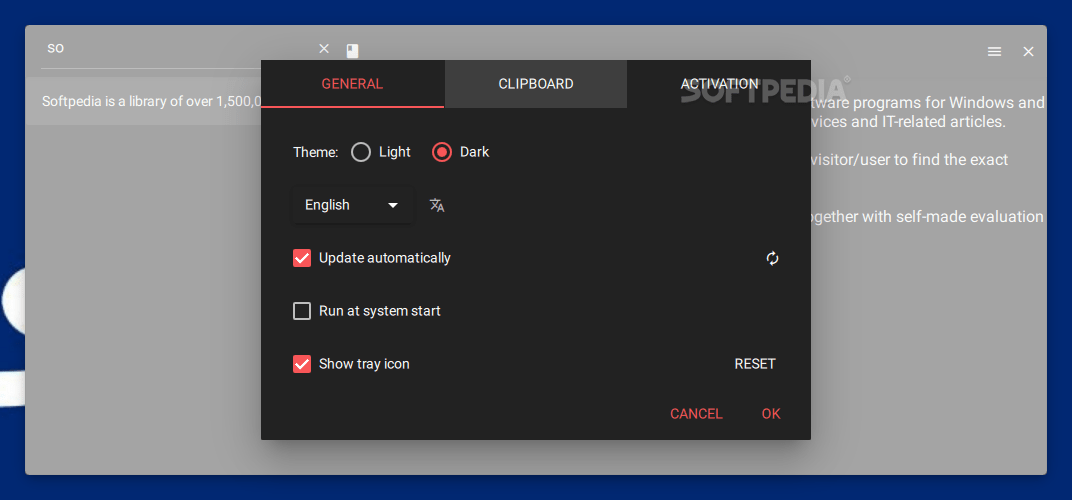Click the search input containing 'so'
1072x500 pixels.
(x=178, y=49)
